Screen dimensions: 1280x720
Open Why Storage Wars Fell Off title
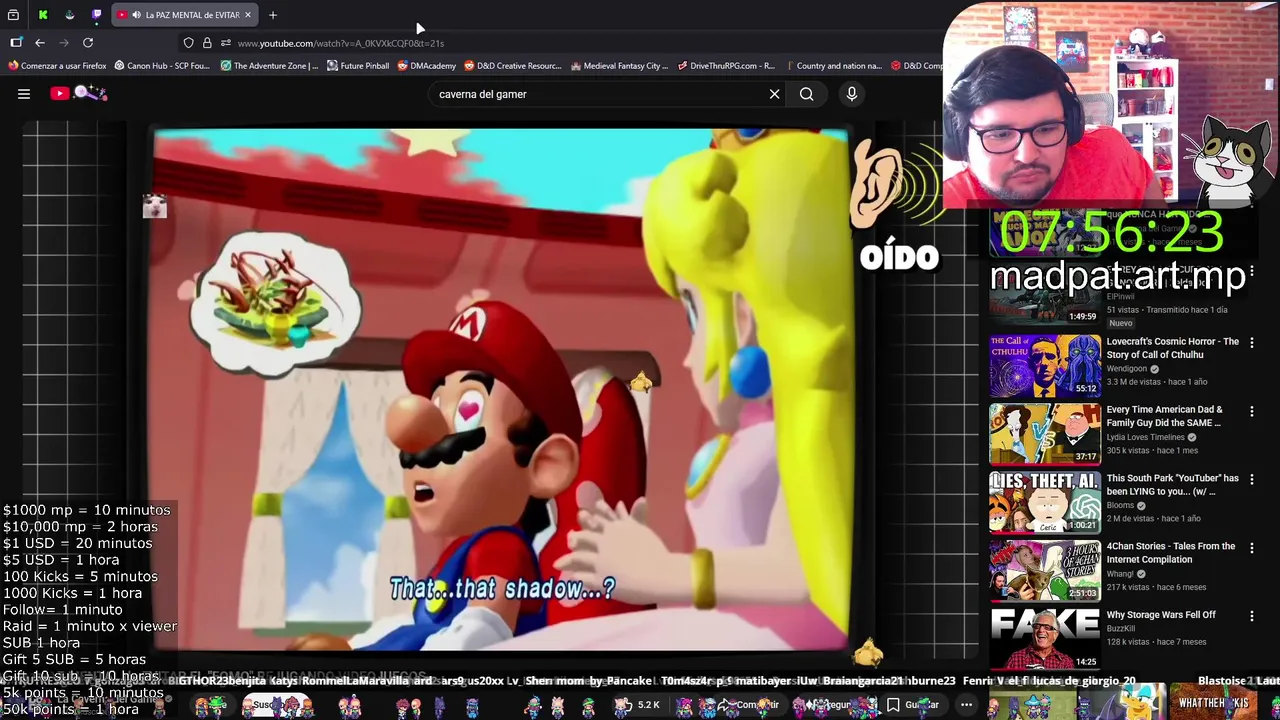click(x=1161, y=615)
